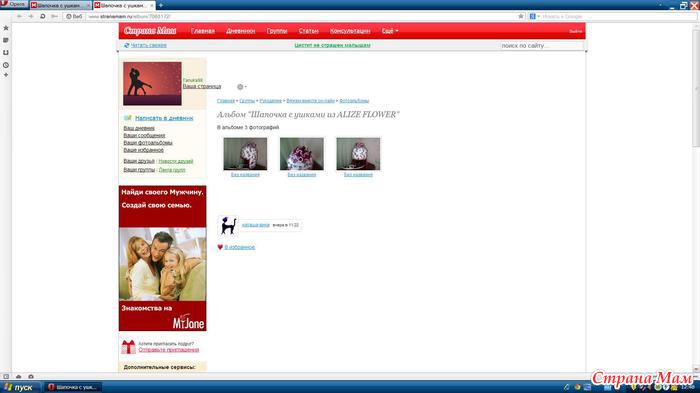Click the black cat avatar icon

click(228, 225)
